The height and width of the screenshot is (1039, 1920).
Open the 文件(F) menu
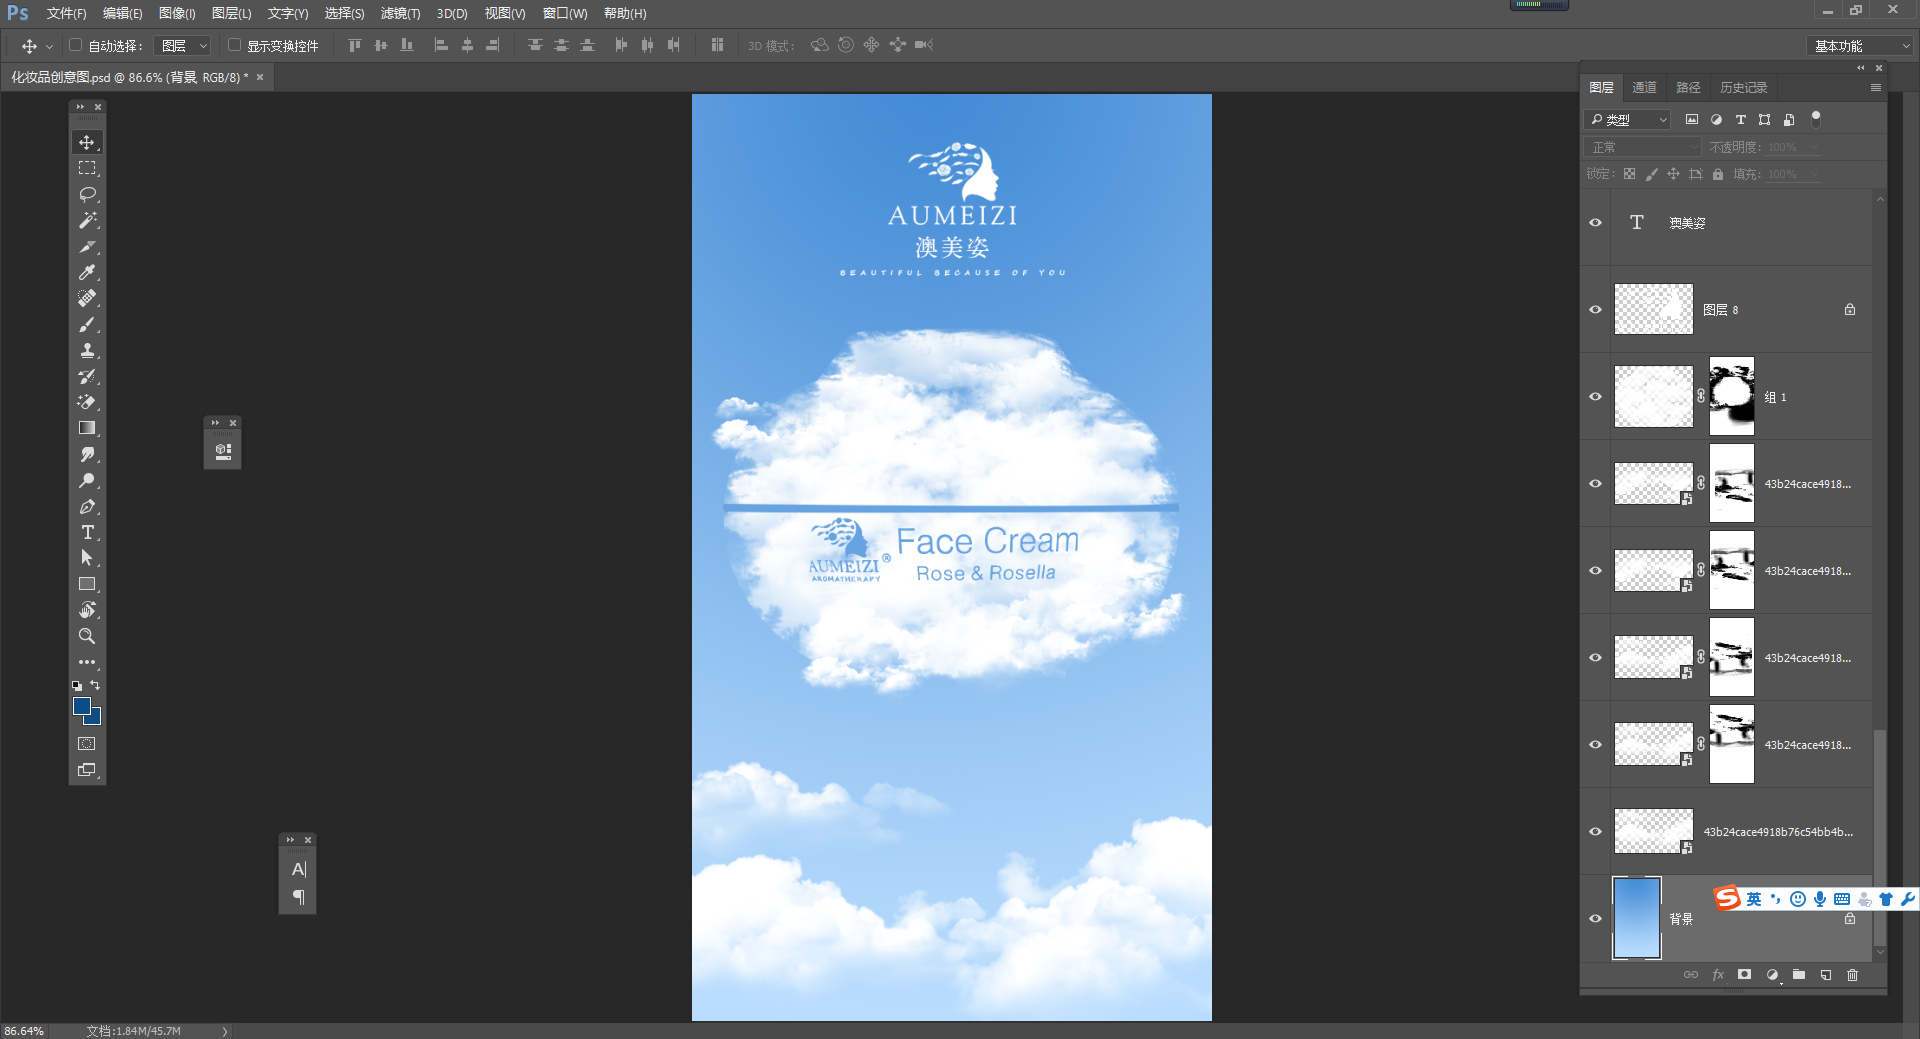(x=66, y=13)
